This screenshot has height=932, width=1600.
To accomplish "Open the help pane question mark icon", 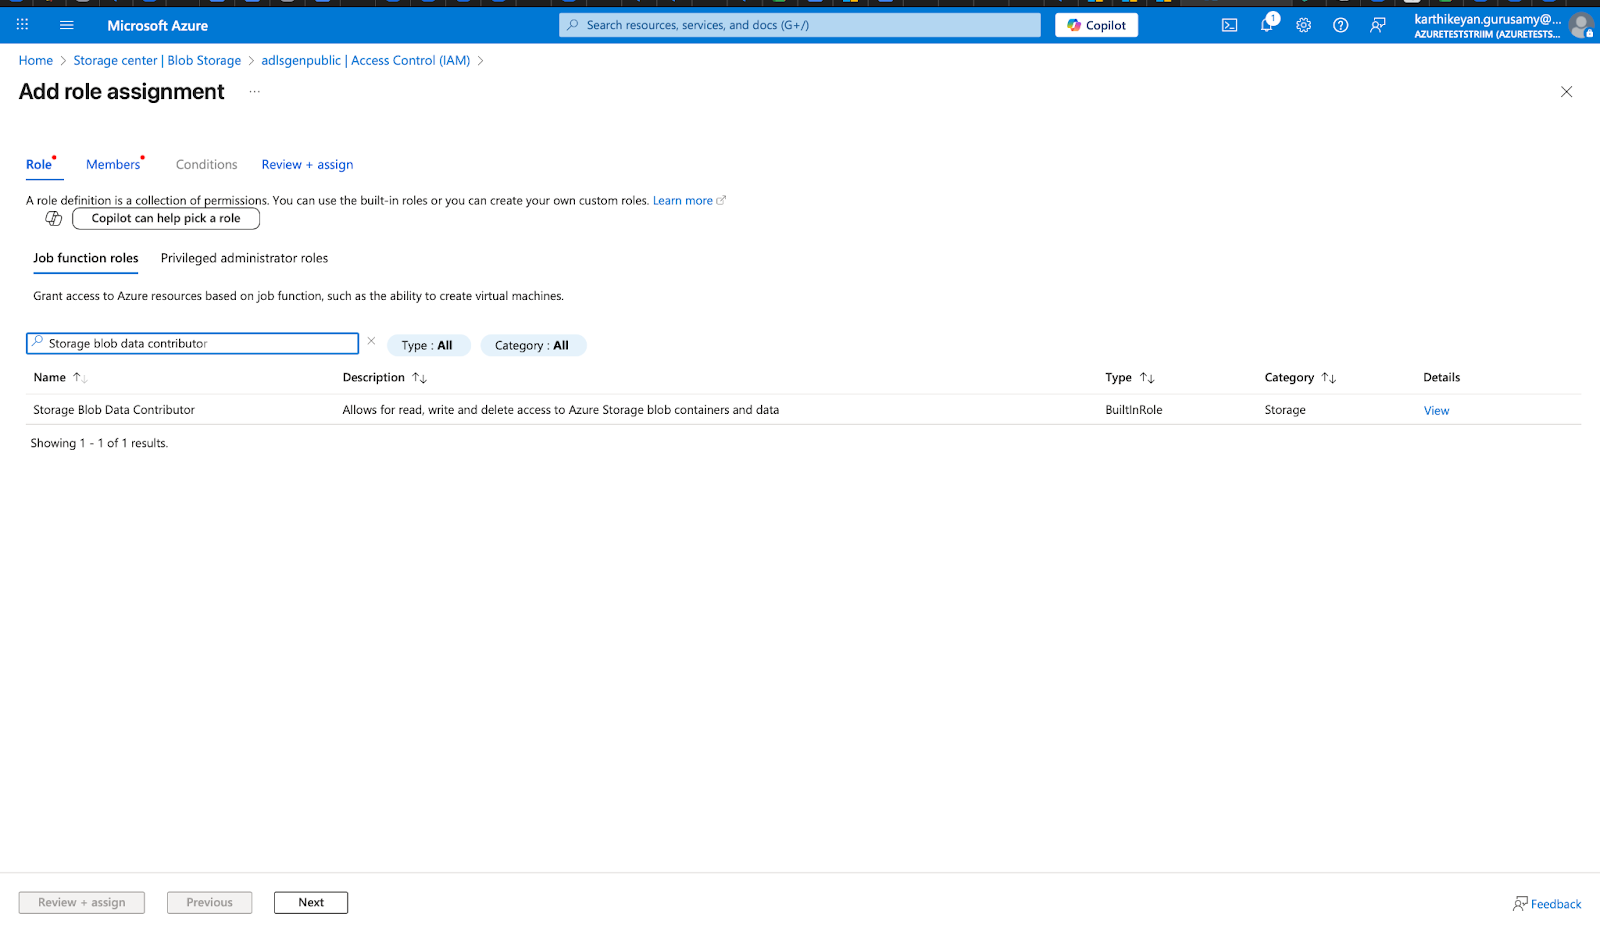I will click(x=1340, y=25).
